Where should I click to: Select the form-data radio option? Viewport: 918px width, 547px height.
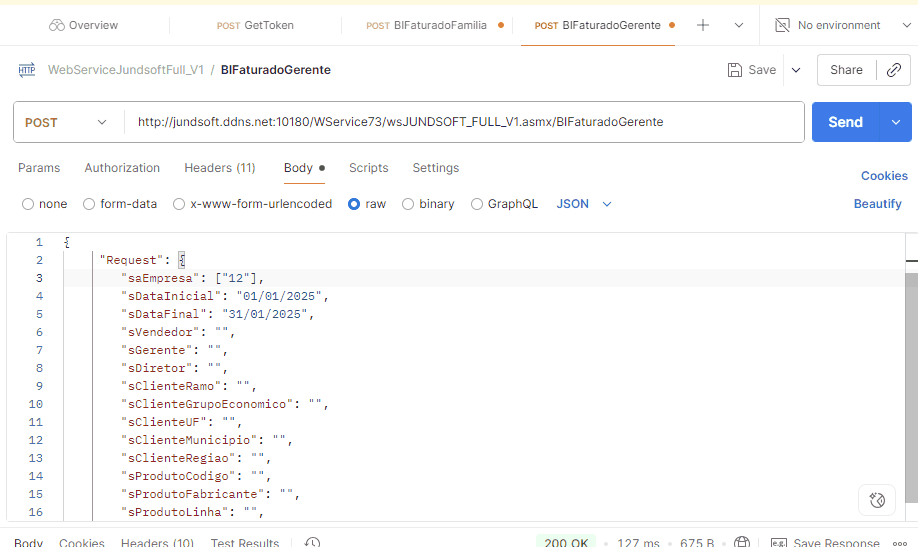point(90,204)
